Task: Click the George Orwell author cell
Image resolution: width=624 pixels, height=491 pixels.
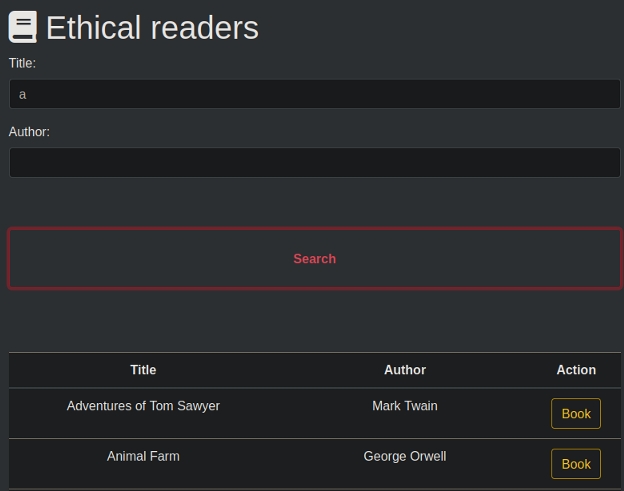Action: tap(405, 456)
